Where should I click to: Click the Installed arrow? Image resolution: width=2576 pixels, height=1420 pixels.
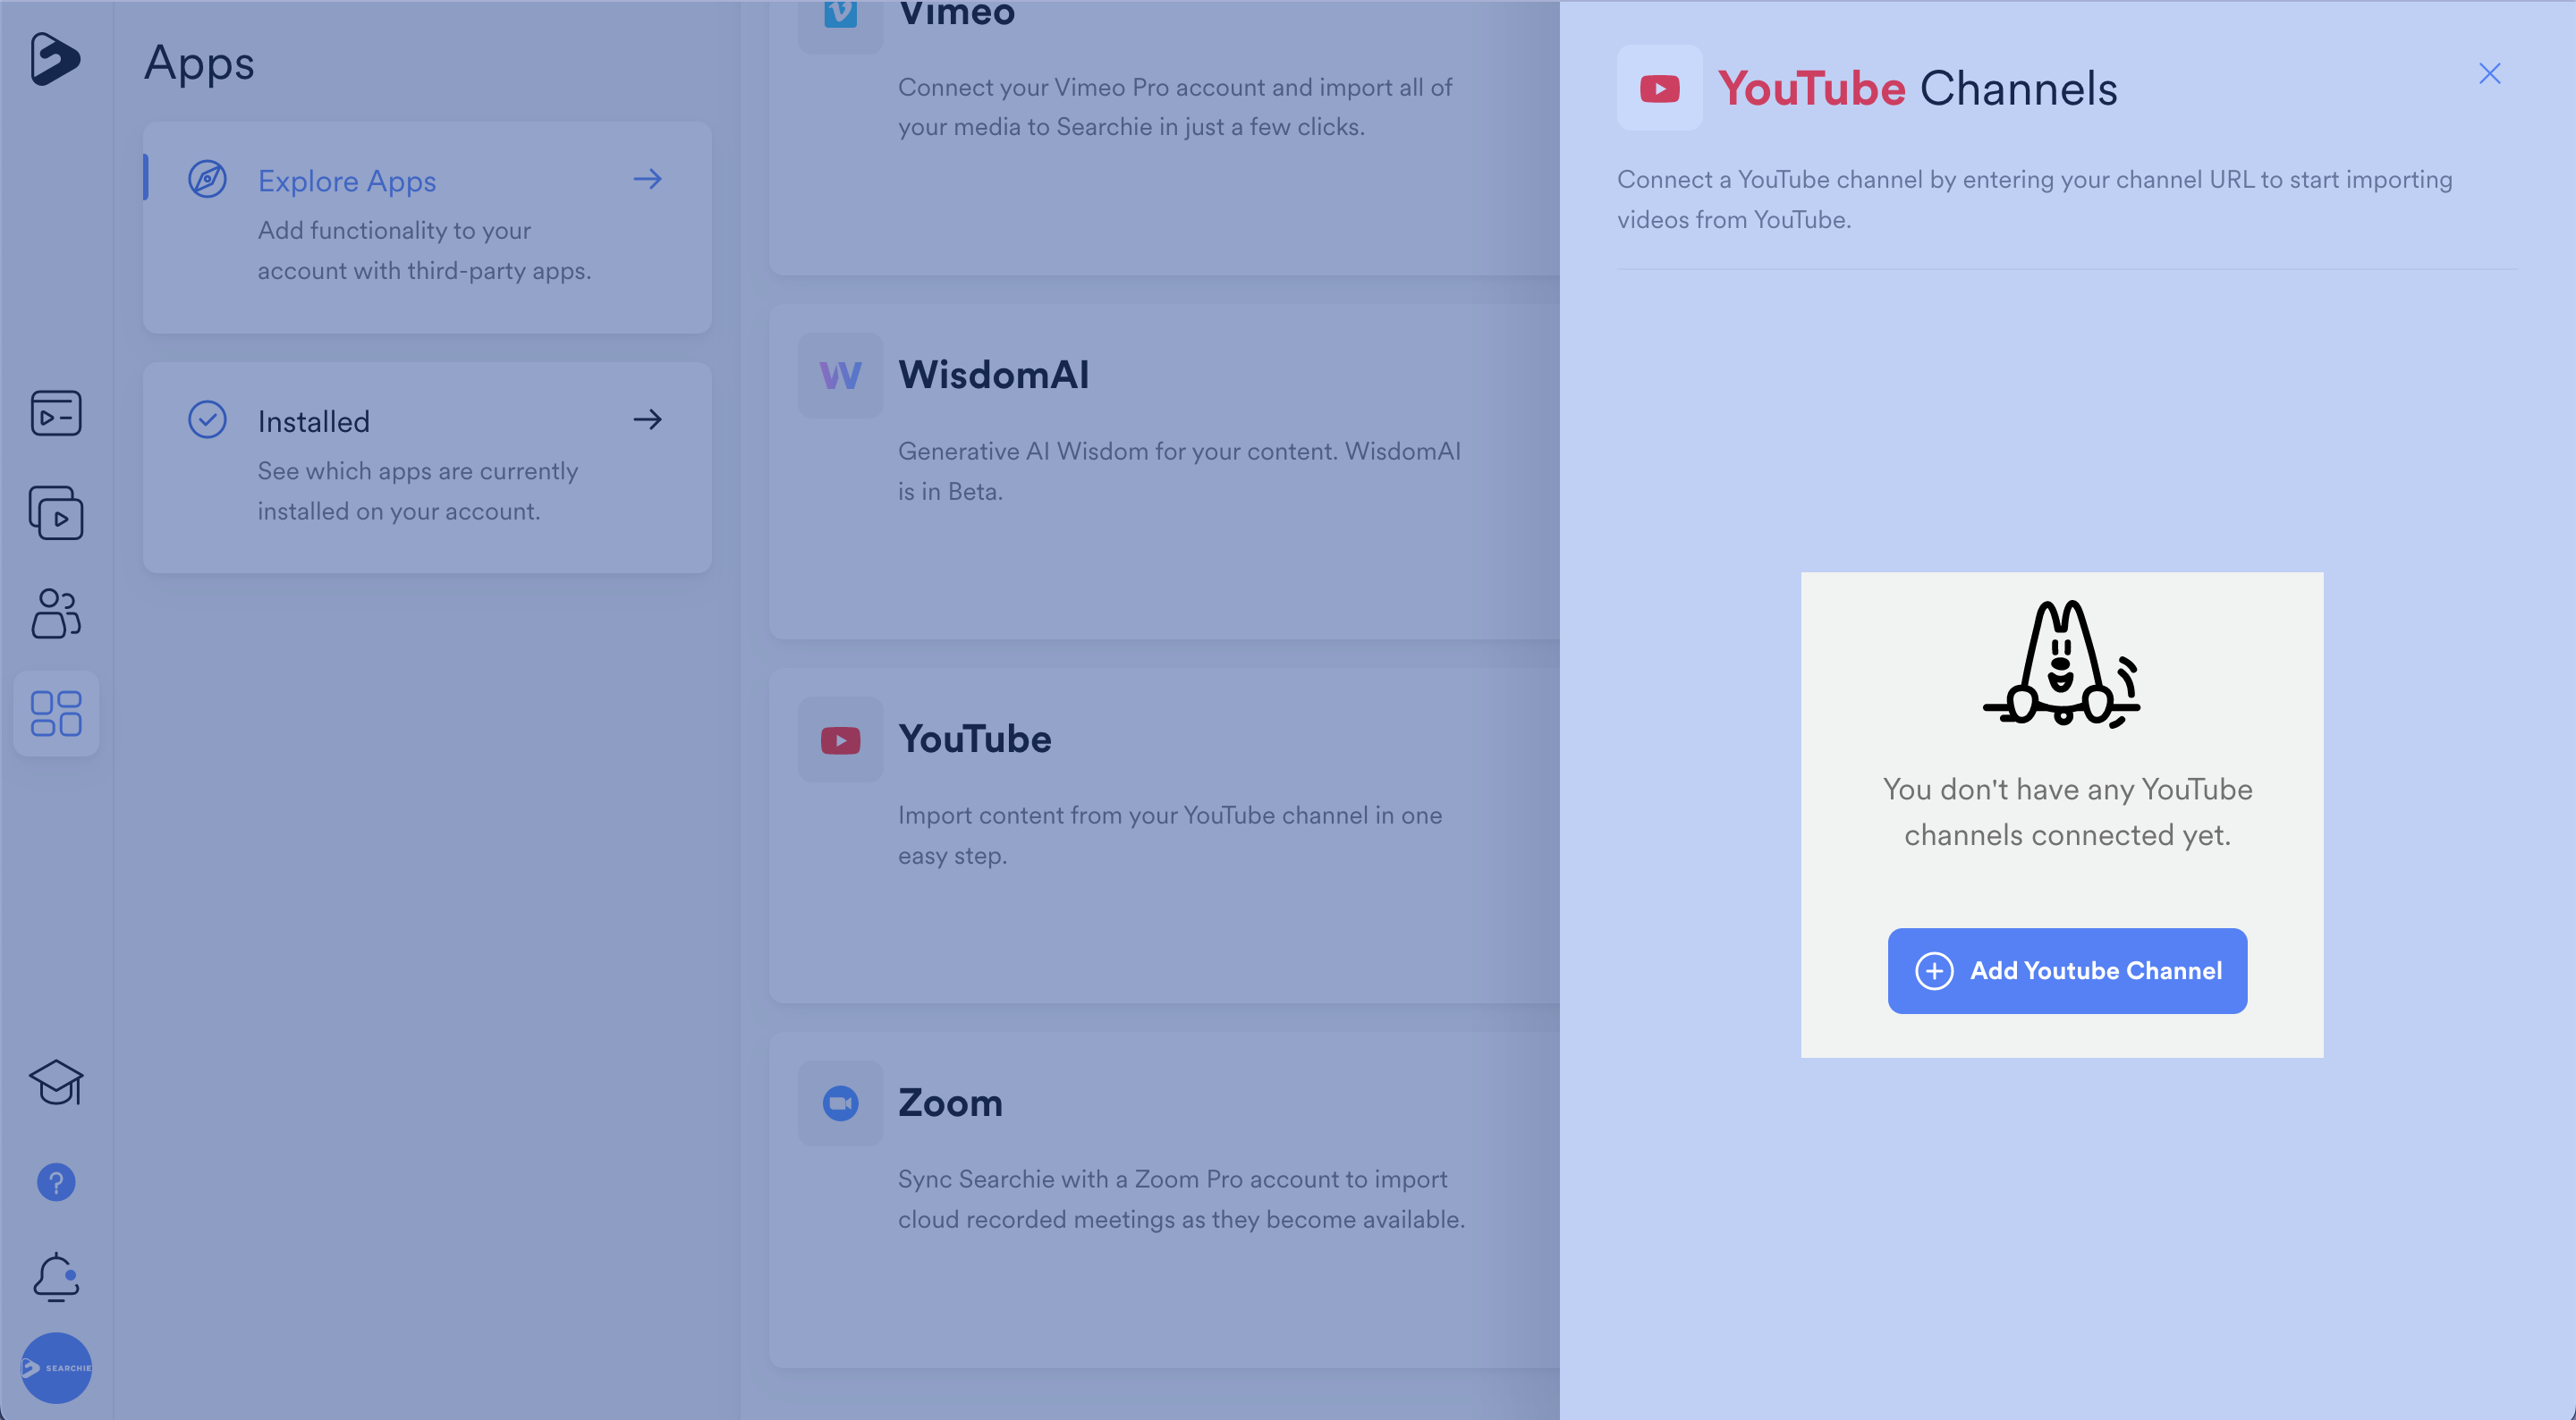tap(648, 419)
